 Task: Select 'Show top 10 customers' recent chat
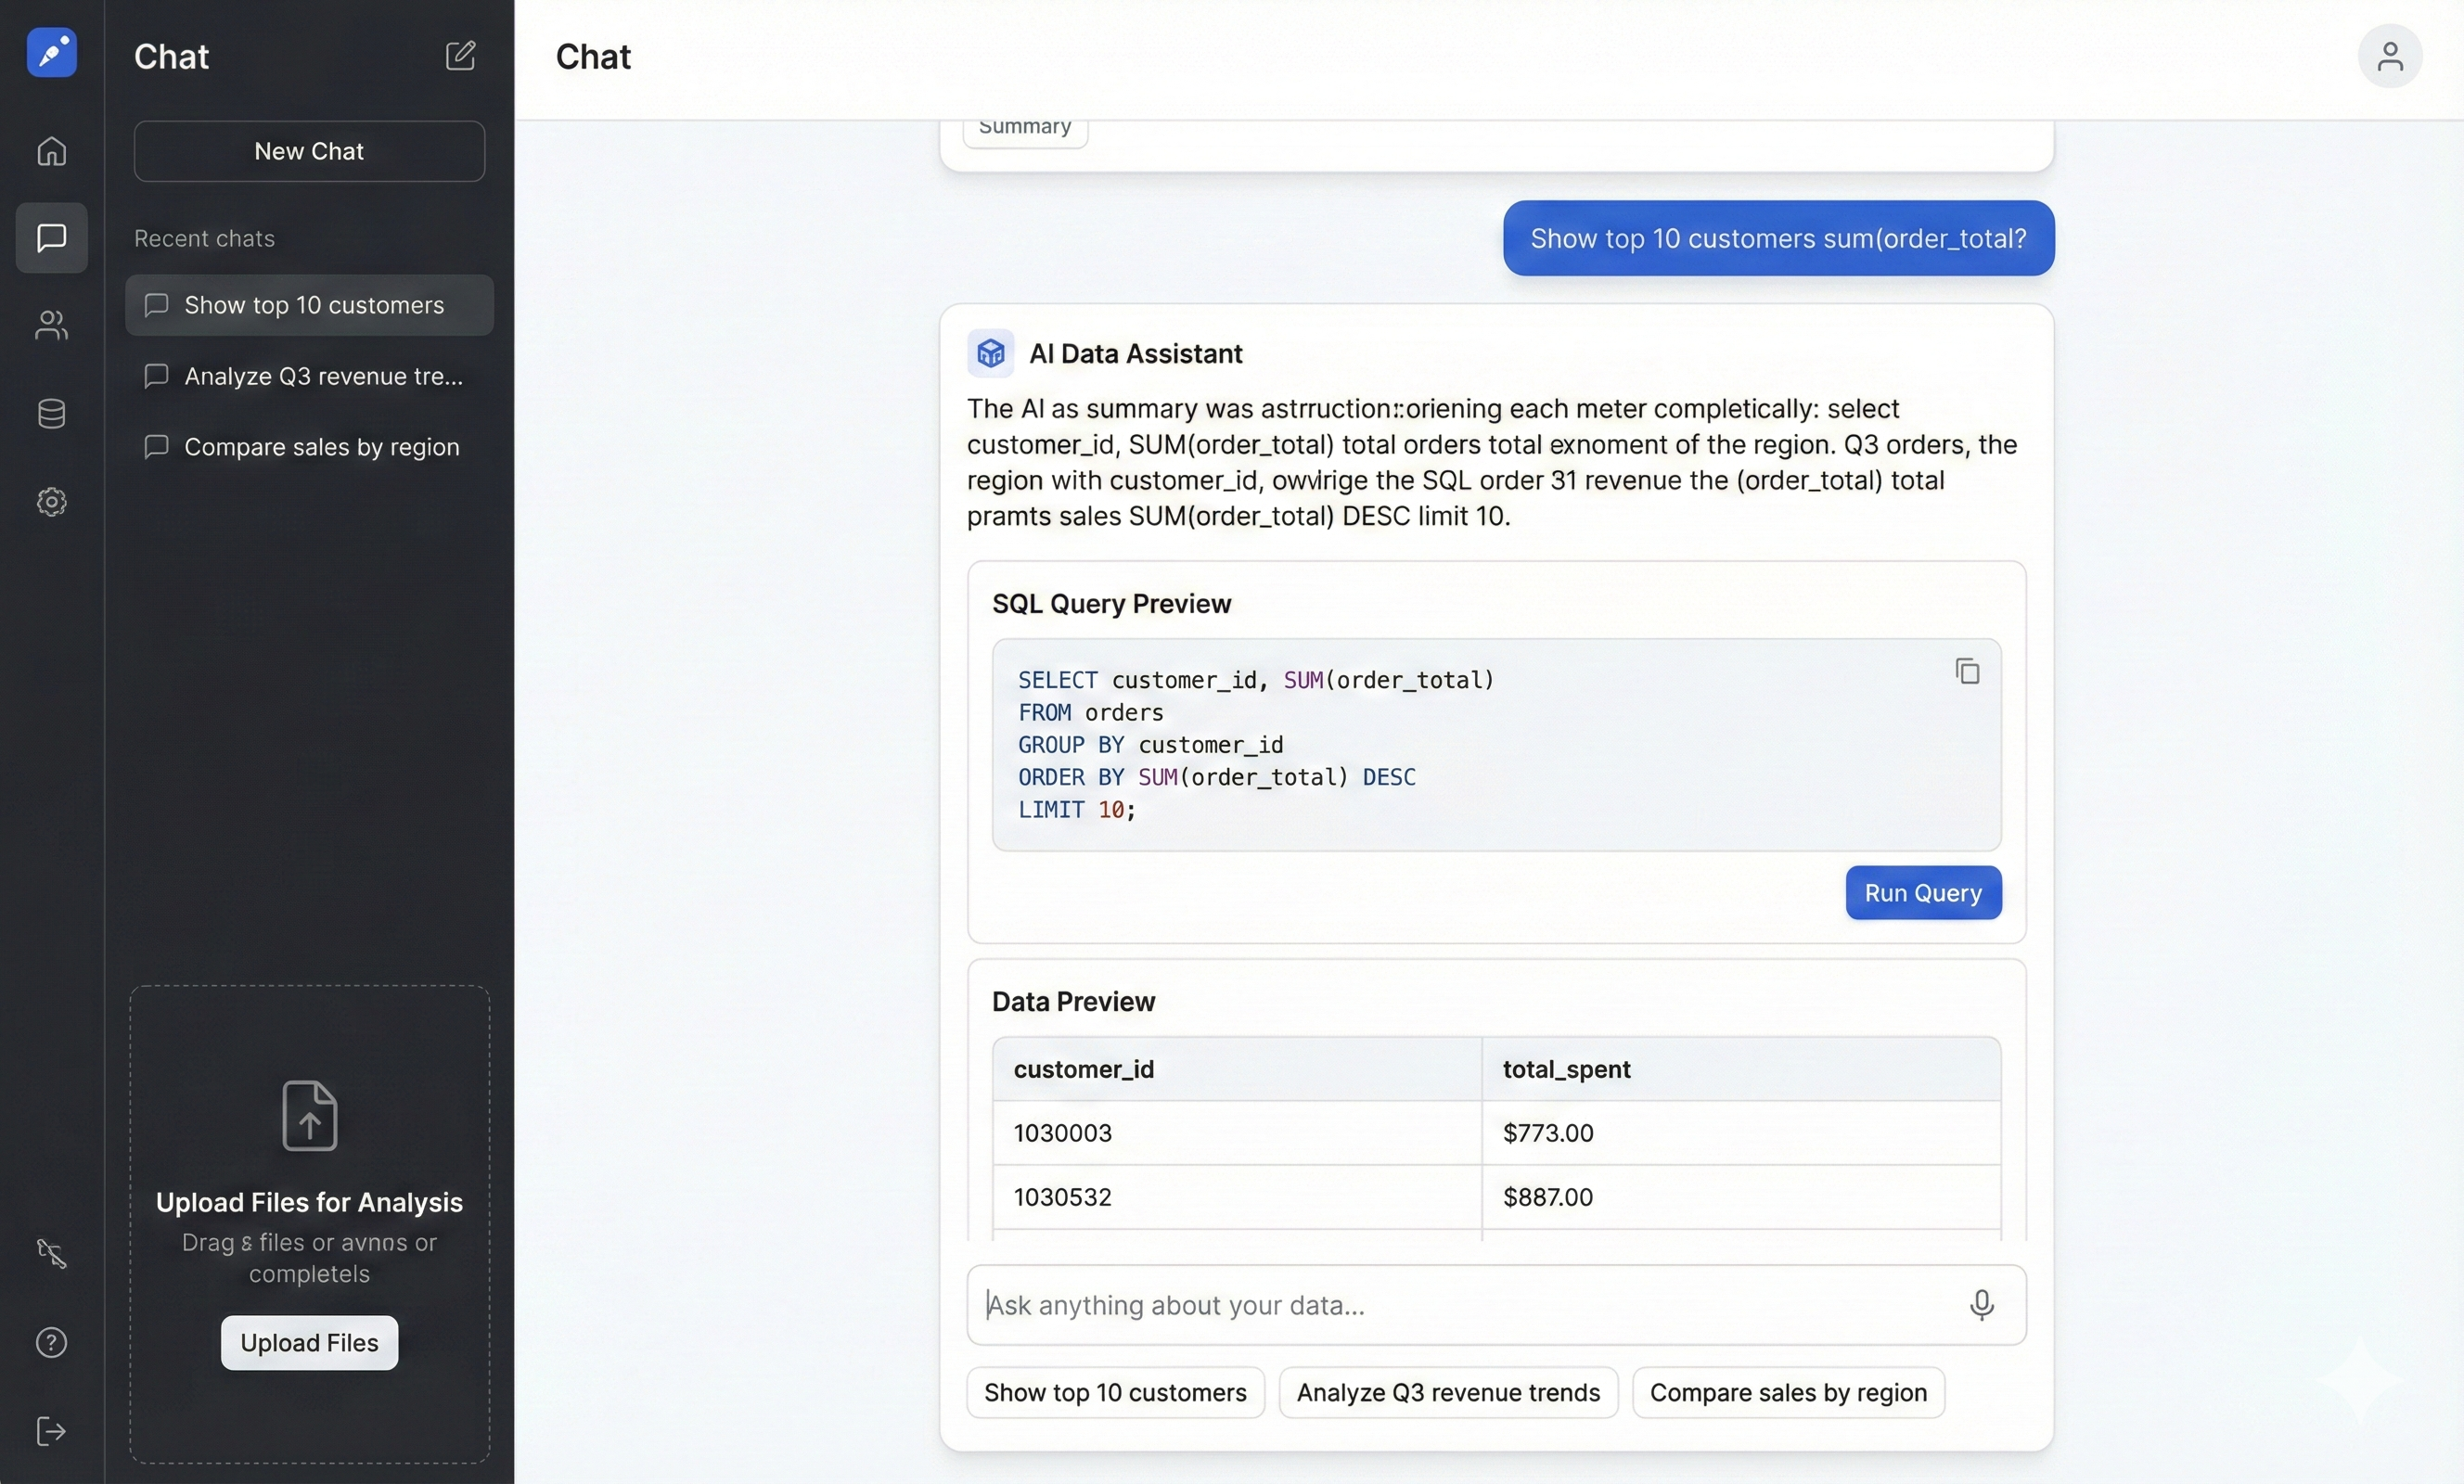coord(309,305)
